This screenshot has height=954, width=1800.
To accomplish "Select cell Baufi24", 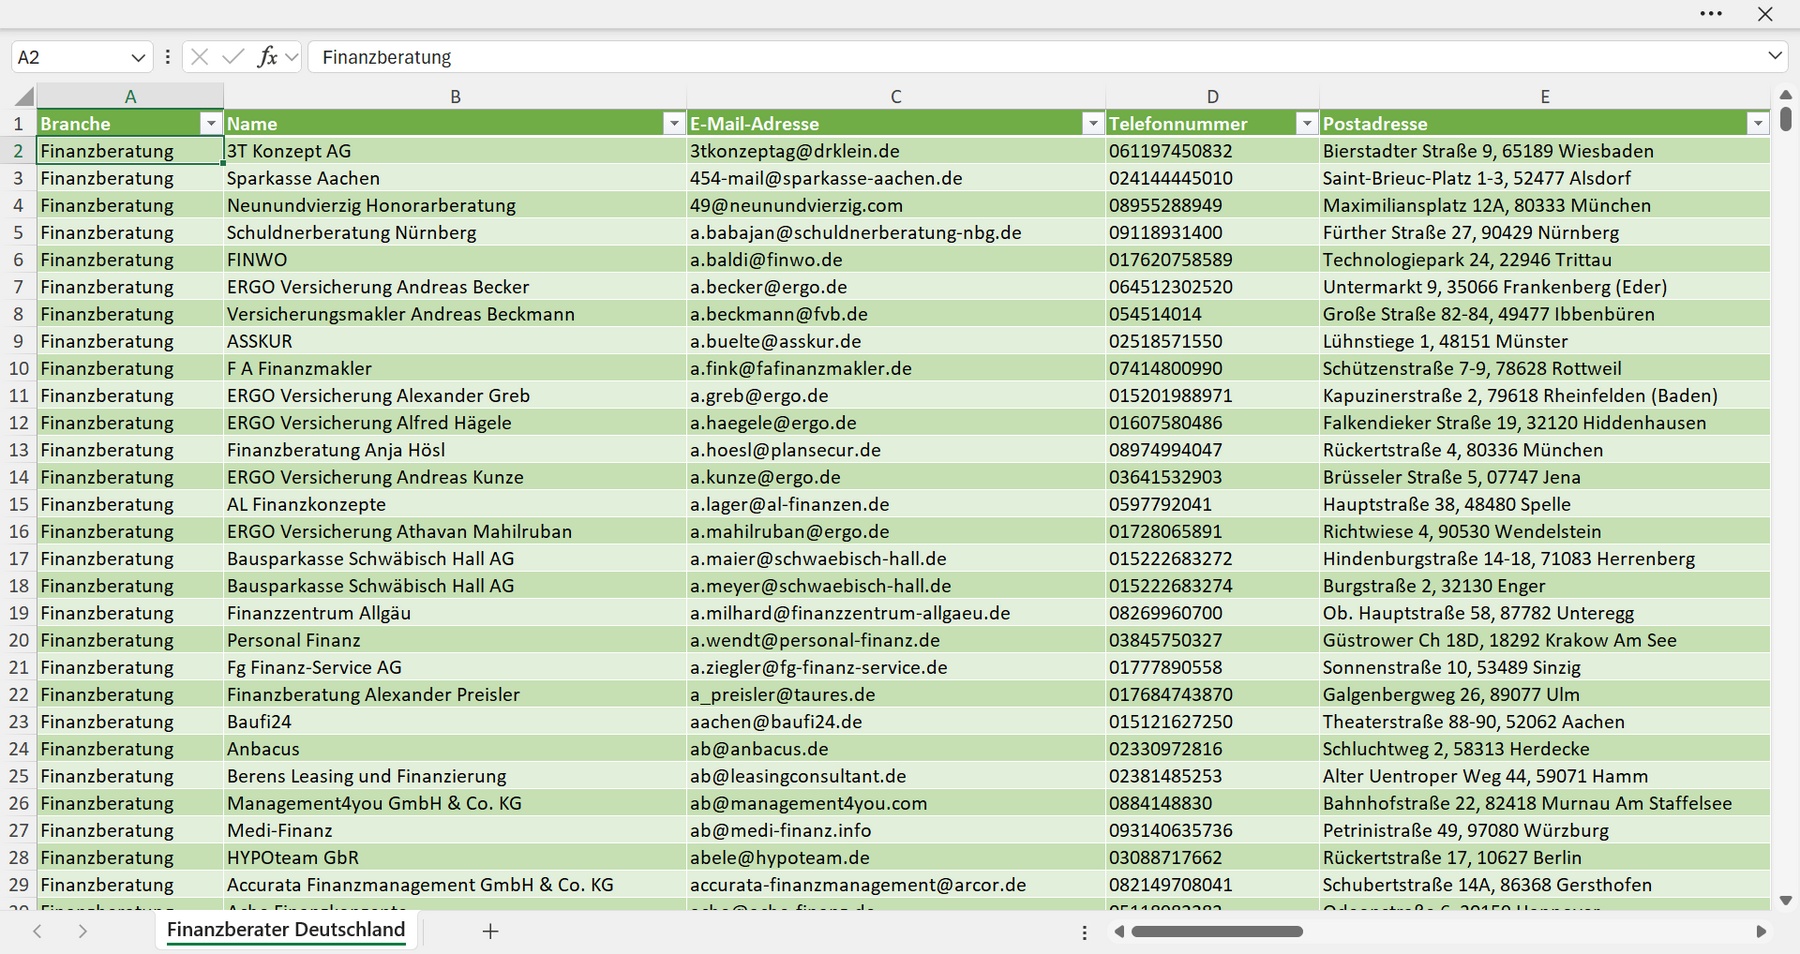I will [x=455, y=722].
